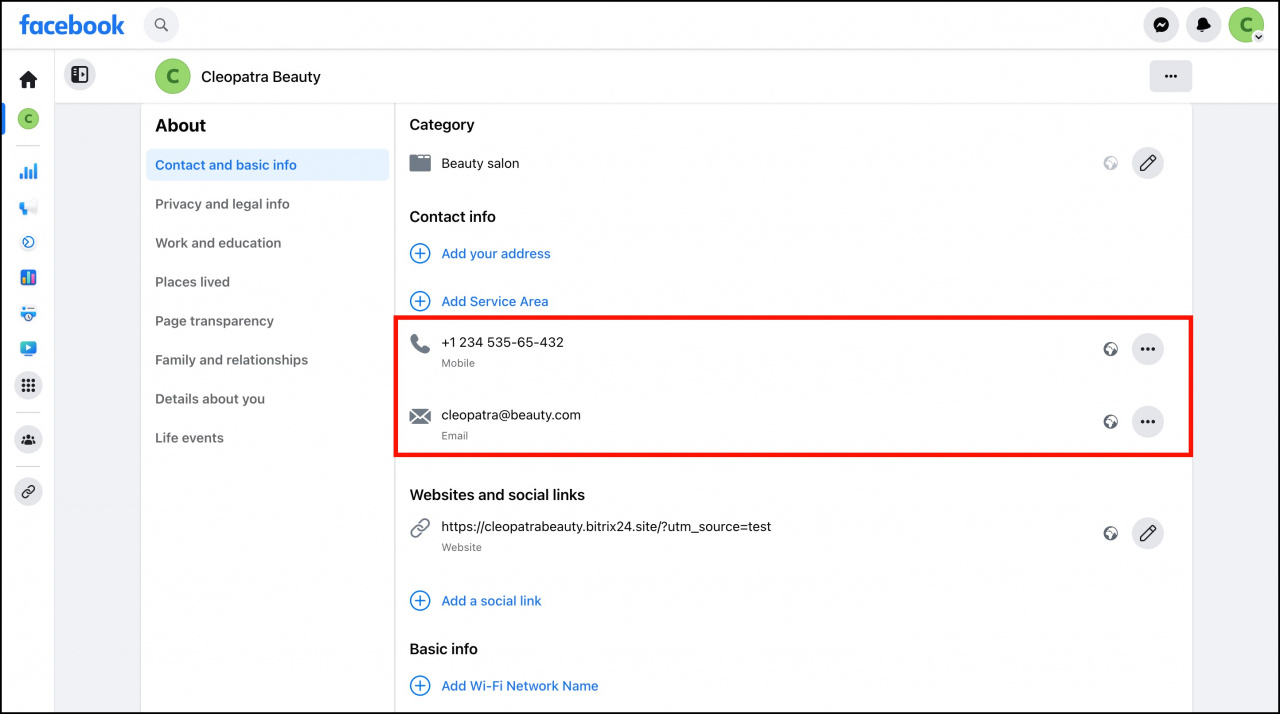Image resolution: width=1280 pixels, height=714 pixels.
Task: Open Places lived section
Action: [x=192, y=282]
